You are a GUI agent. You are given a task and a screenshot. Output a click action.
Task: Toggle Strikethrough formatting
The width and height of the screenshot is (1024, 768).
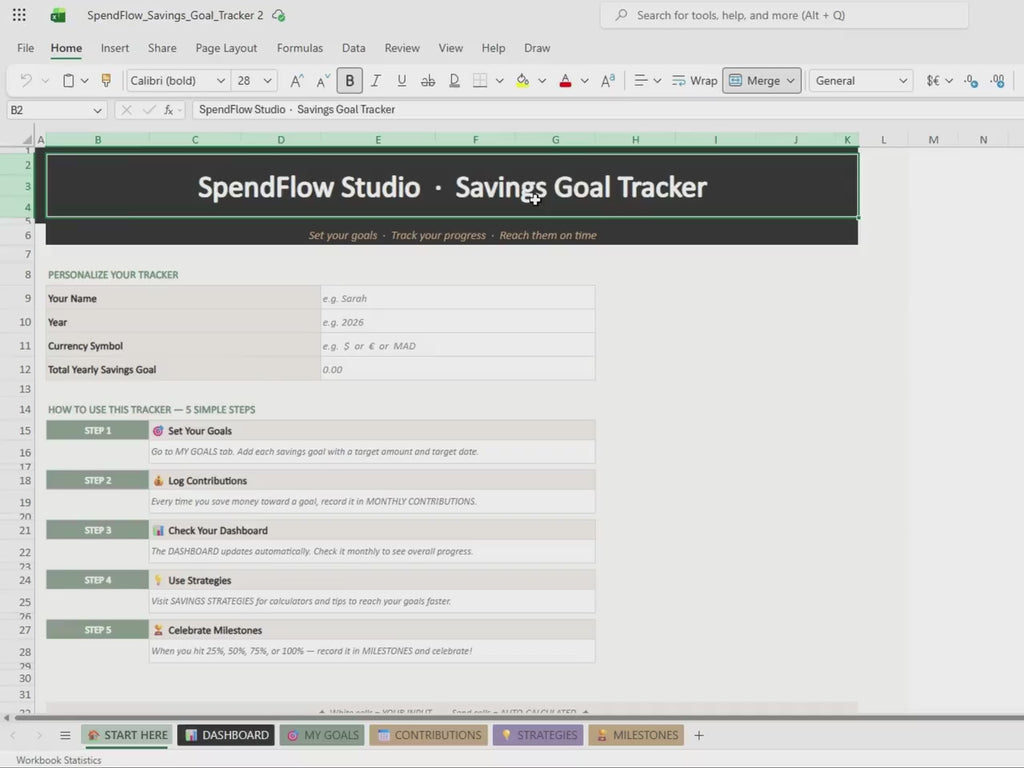pyautogui.click(x=428, y=80)
